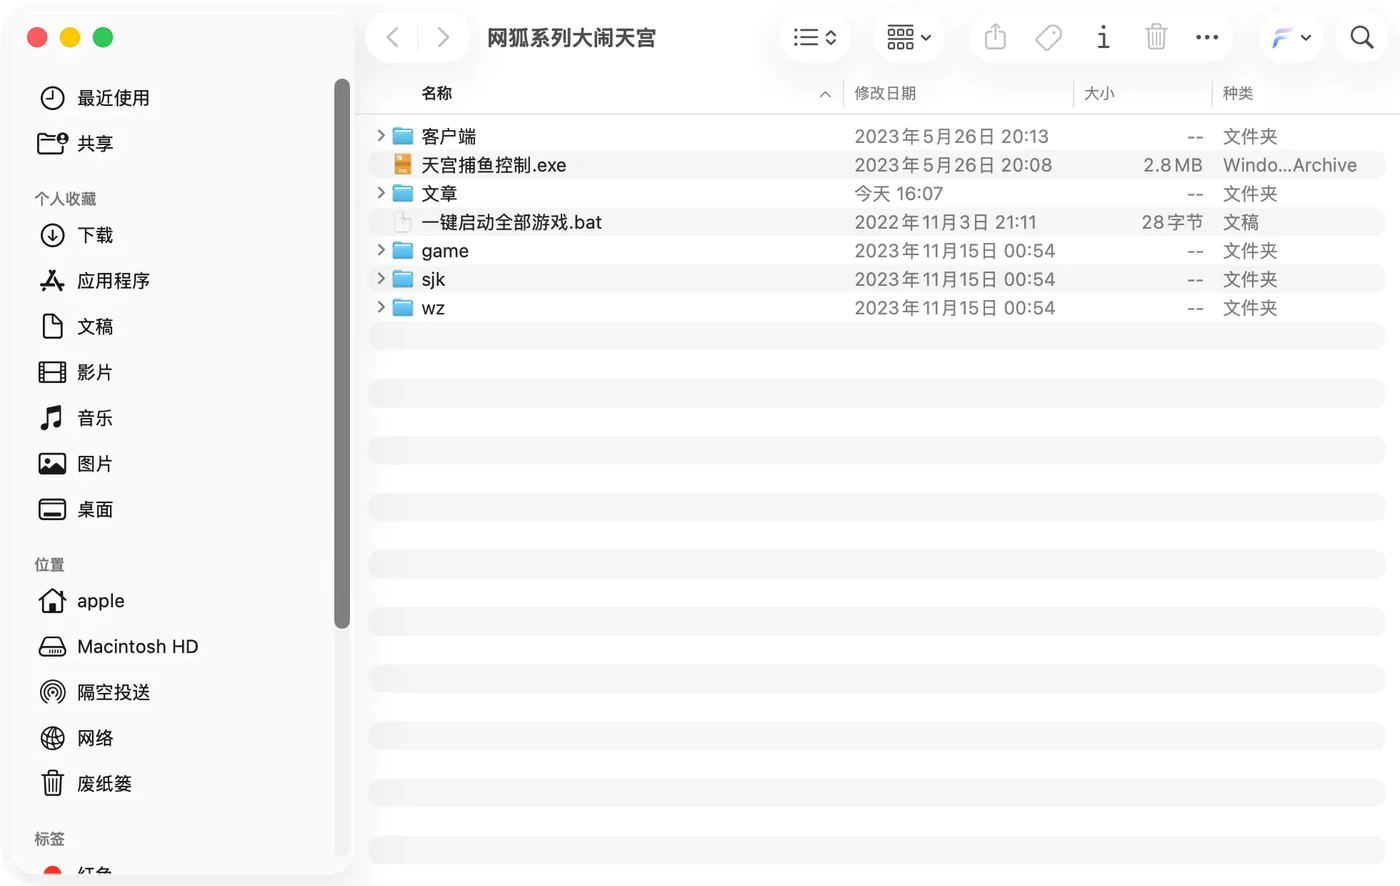Image resolution: width=1400 pixels, height=886 pixels.
Task: Select the 2.8 MB size cell
Action: [1173, 165]
